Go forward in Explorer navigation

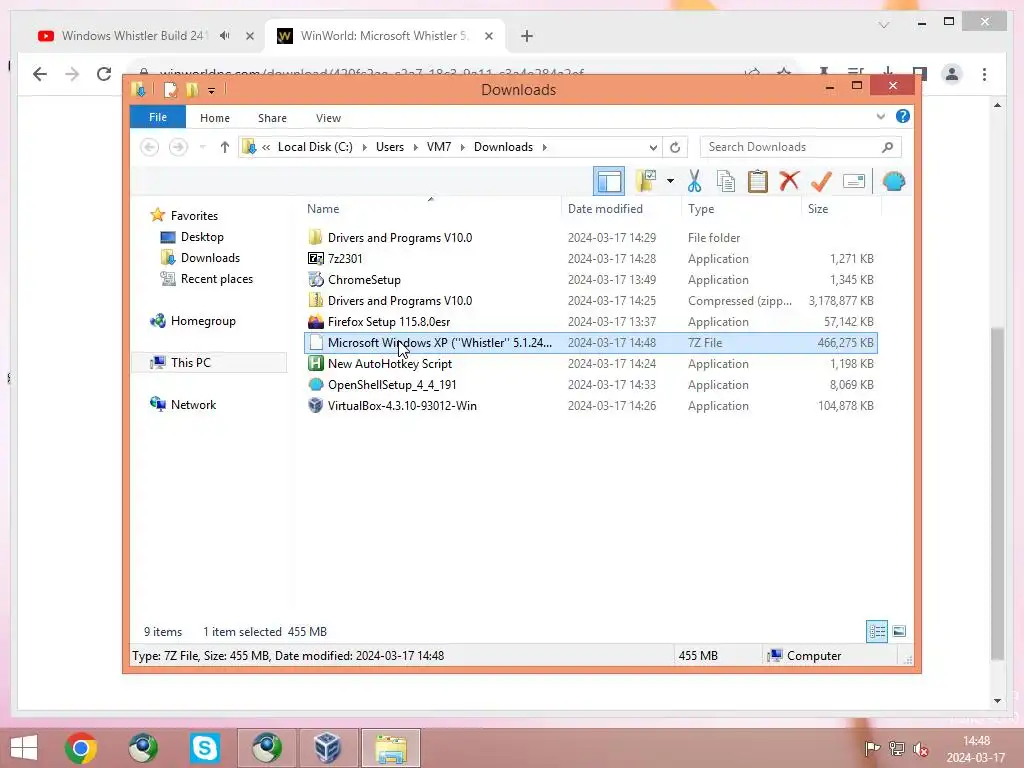[x=178, y=147]
